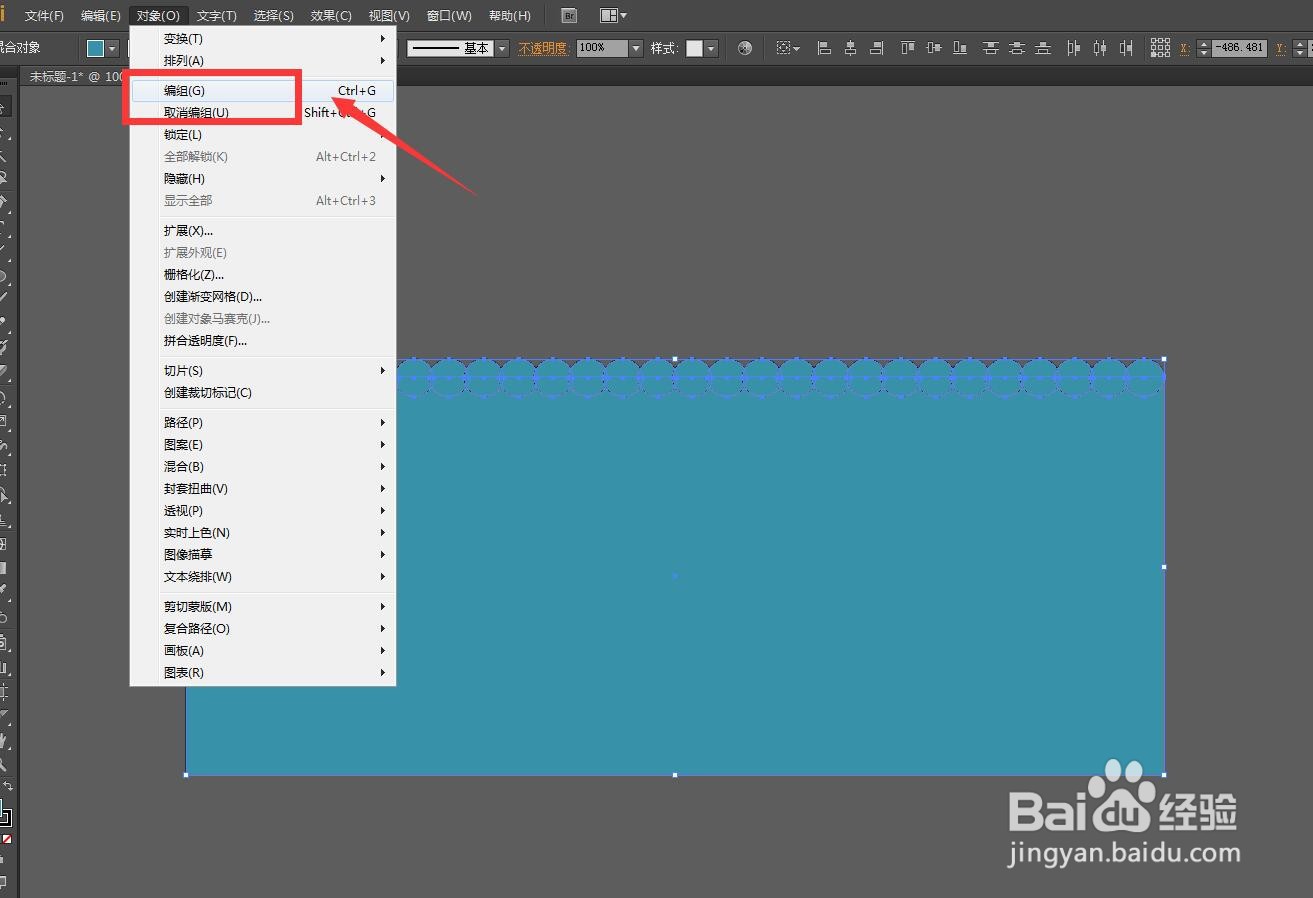This screenshot has width=1313, height=898.
Task: Click the orange X coordinate label link
Action: pos(1185,48)
